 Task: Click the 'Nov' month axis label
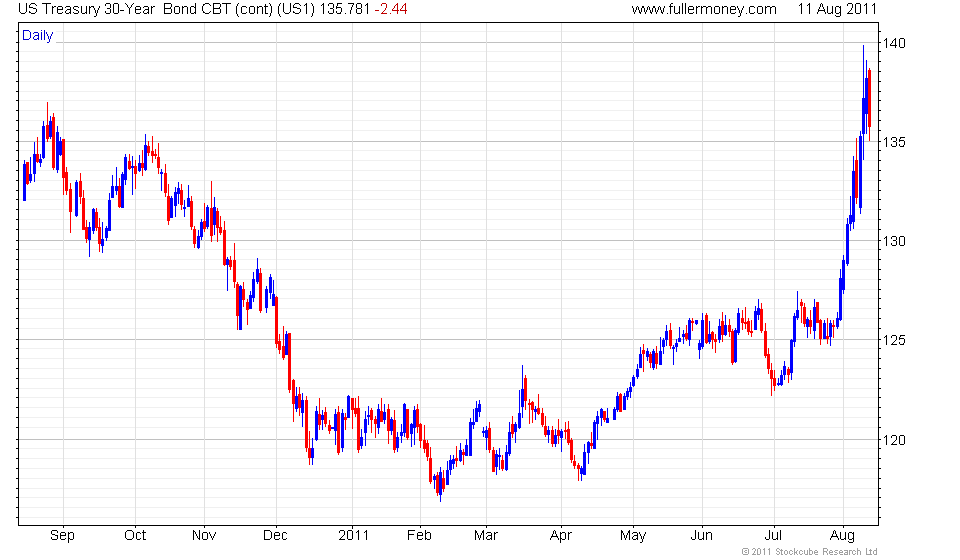tap(204, 536)
